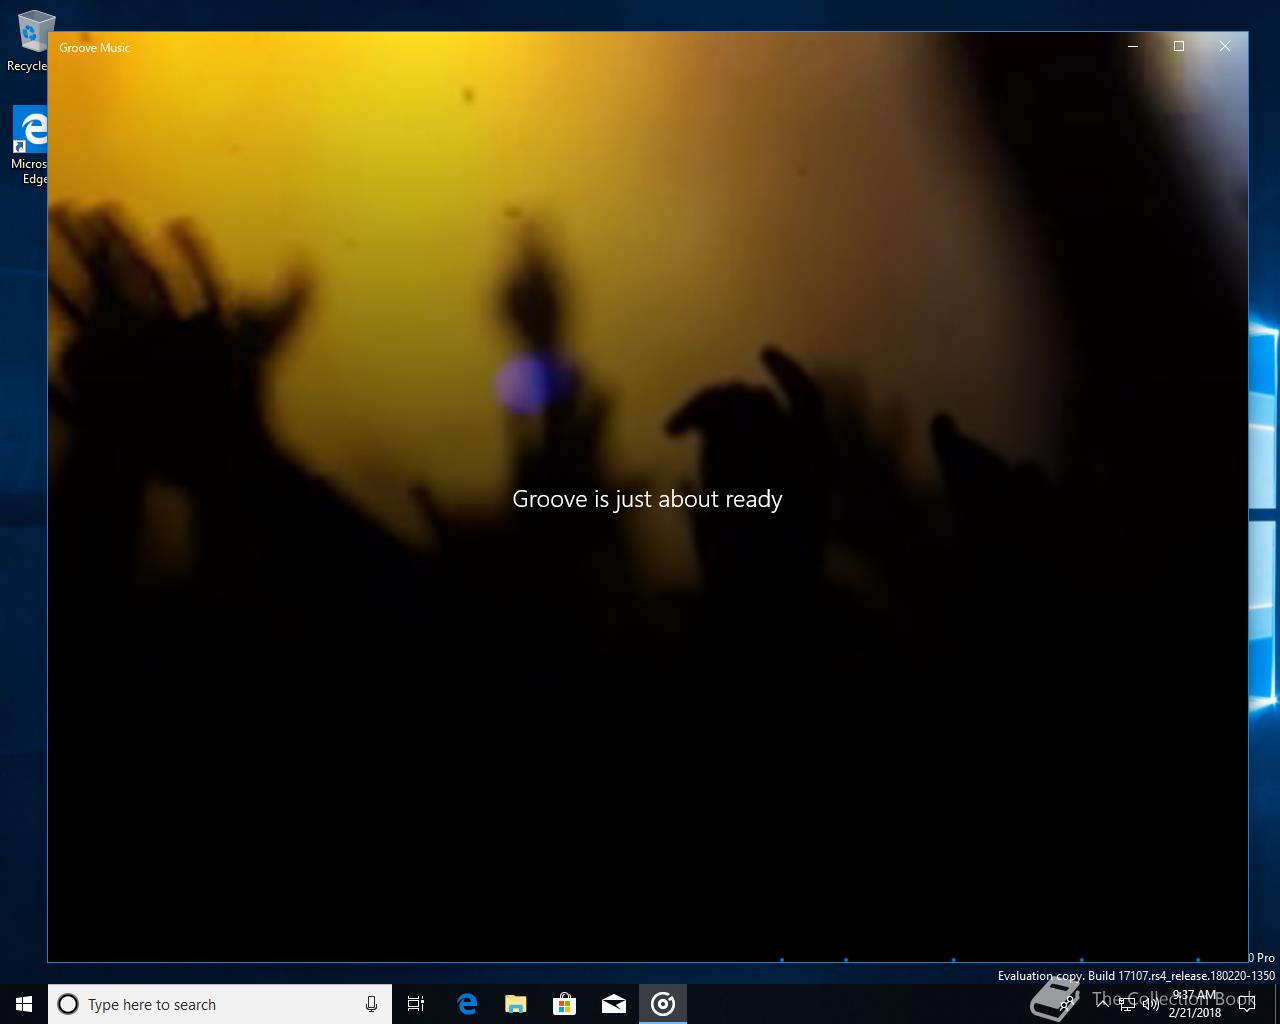Minimize the Groove Music window
The image size is (1280, 1024).
(1133, 46)
